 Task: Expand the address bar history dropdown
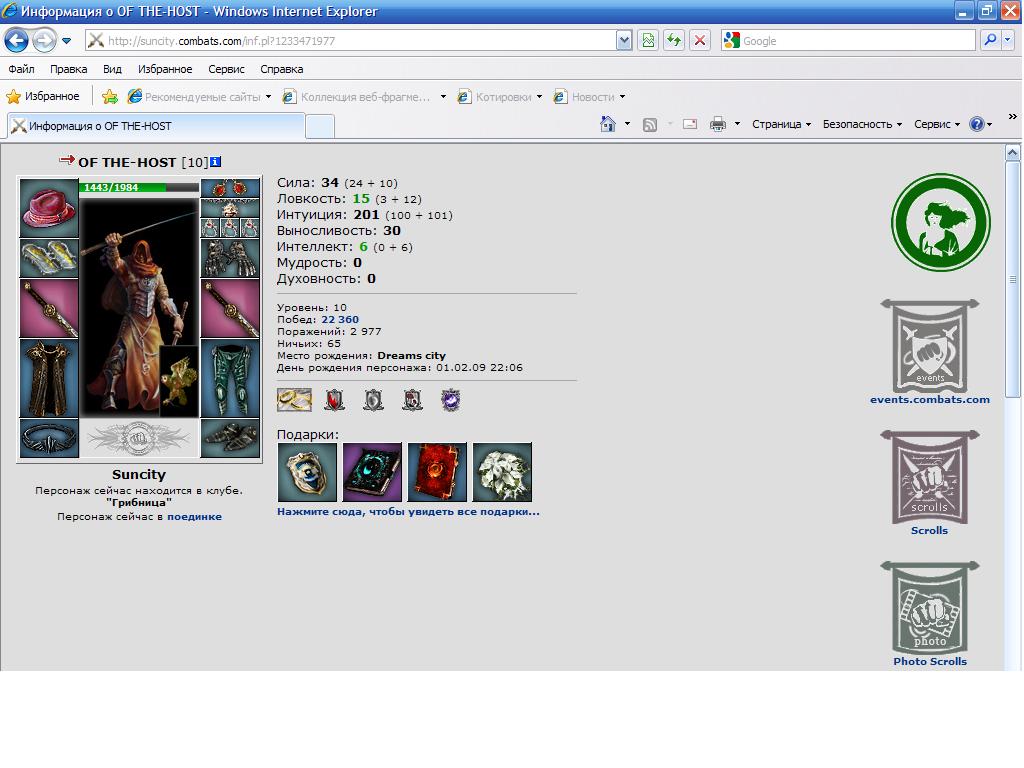(624, 40)
